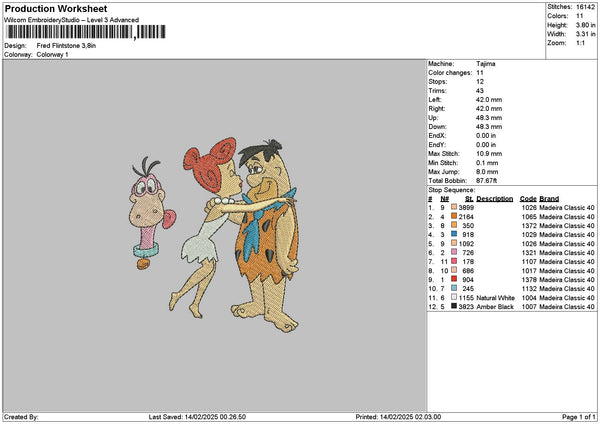Click the Amber Black swatch for stop 12
600x424 pixels.
(454, 306)
